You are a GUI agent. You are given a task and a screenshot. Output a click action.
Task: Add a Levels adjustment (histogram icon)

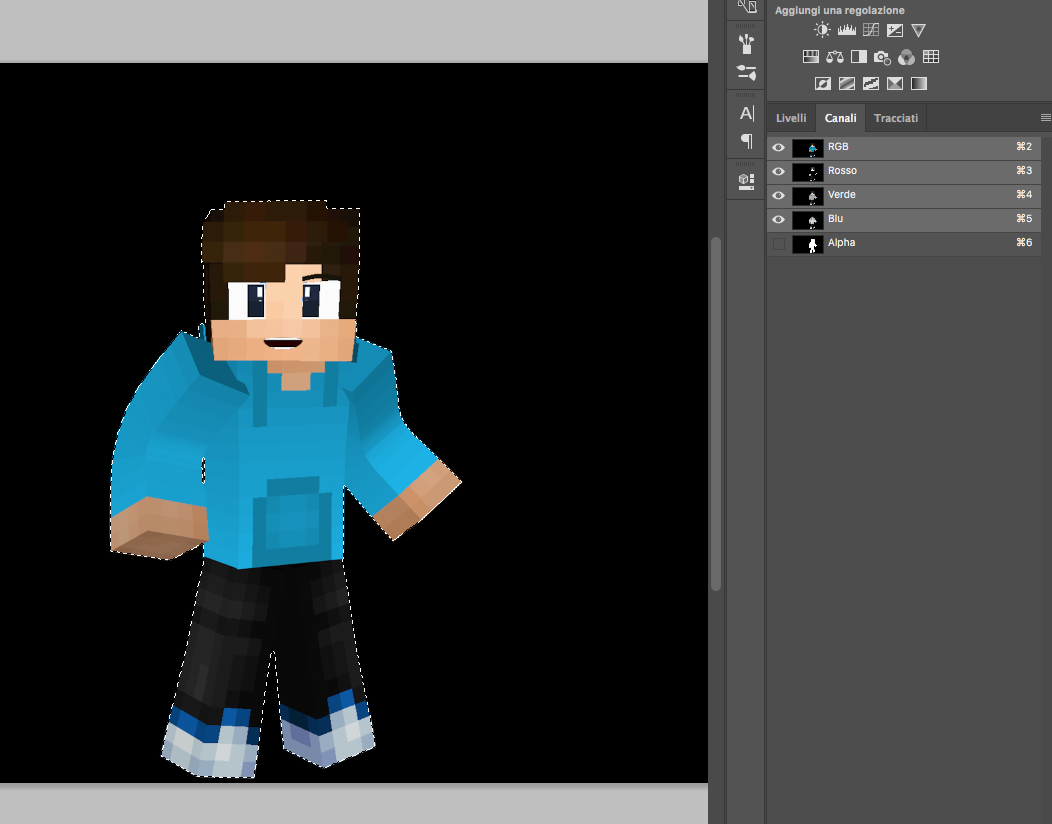(847, 30)
